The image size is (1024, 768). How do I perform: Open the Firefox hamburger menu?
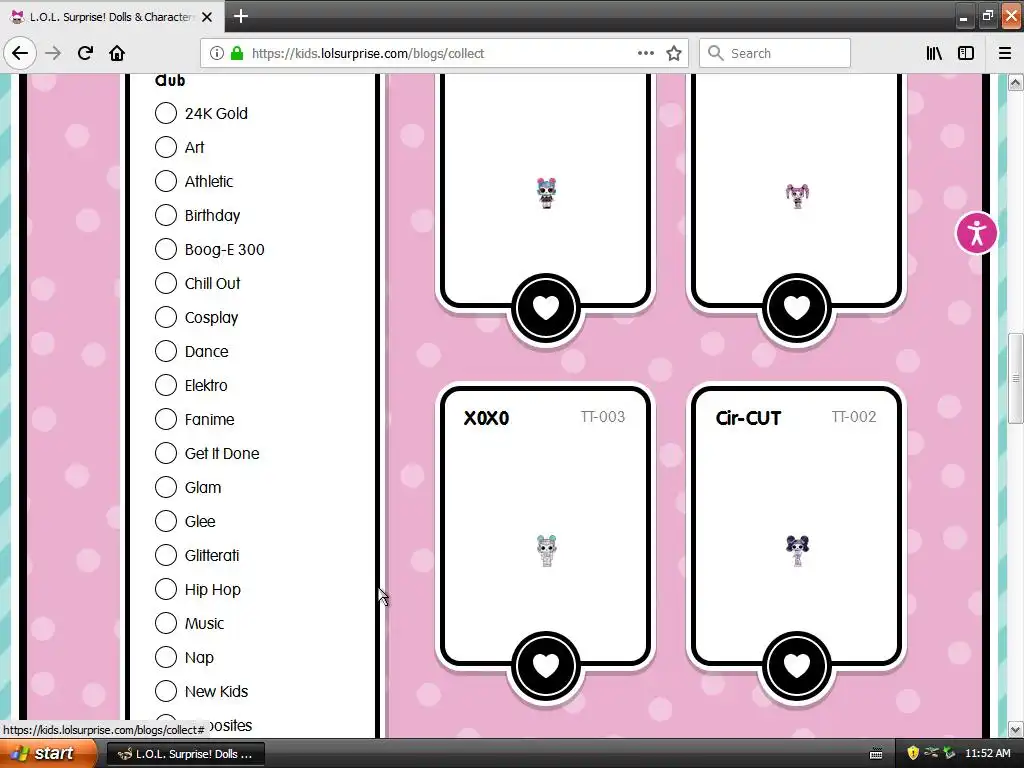point(1005,53)
